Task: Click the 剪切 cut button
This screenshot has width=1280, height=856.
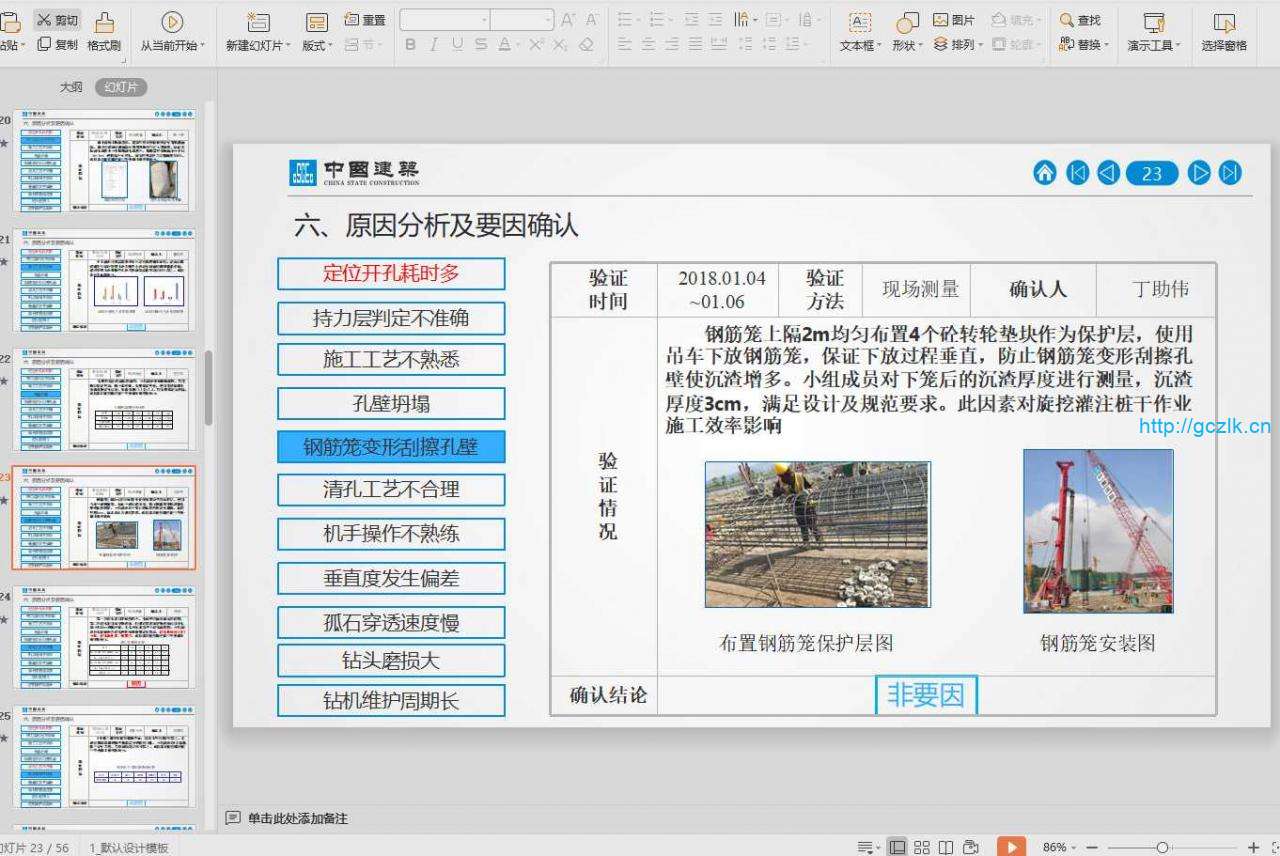Action: [x=57, y=20]
